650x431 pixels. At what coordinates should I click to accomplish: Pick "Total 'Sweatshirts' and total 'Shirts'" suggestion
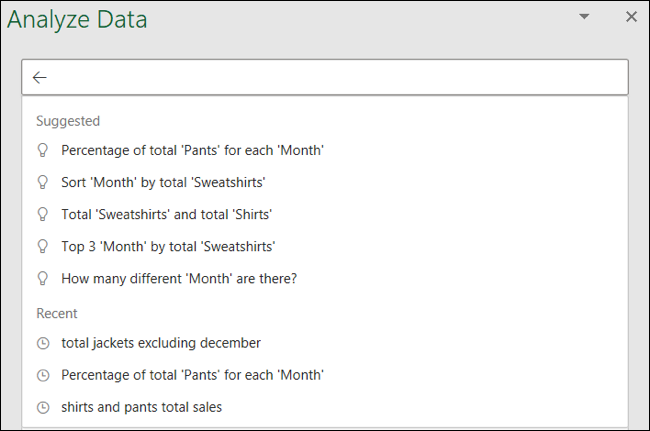pyautogui.click(x=166, y=214)
